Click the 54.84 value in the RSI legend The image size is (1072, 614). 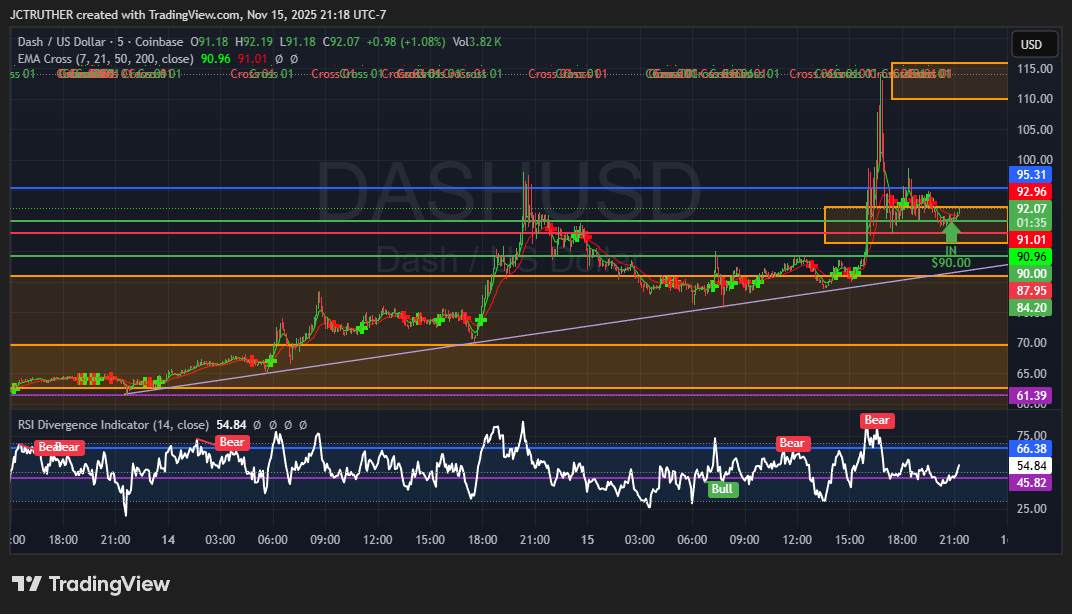pyautogui.click(x=231, y=425)
